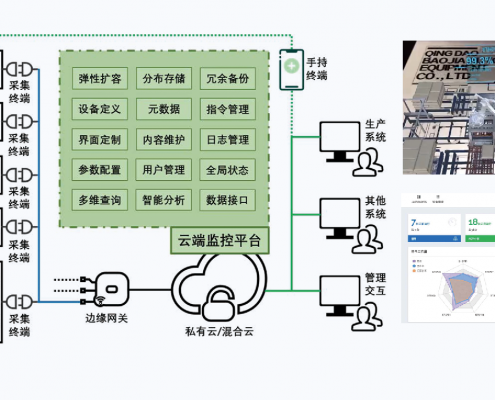Click the 云端监控平台 title label
The width and height of the screenshot is (495, 400).
coord(220,240)
